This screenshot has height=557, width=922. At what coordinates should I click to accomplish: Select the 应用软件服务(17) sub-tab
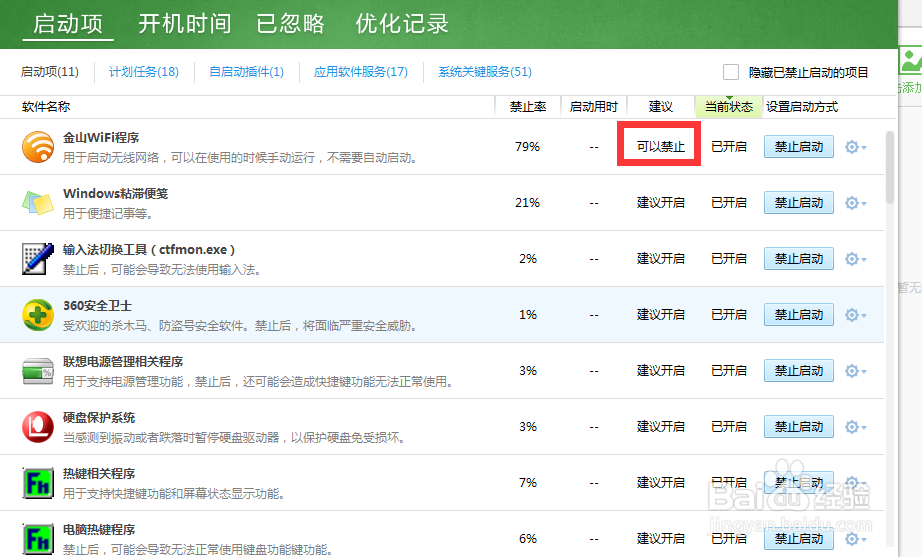[x=360, y=72]
